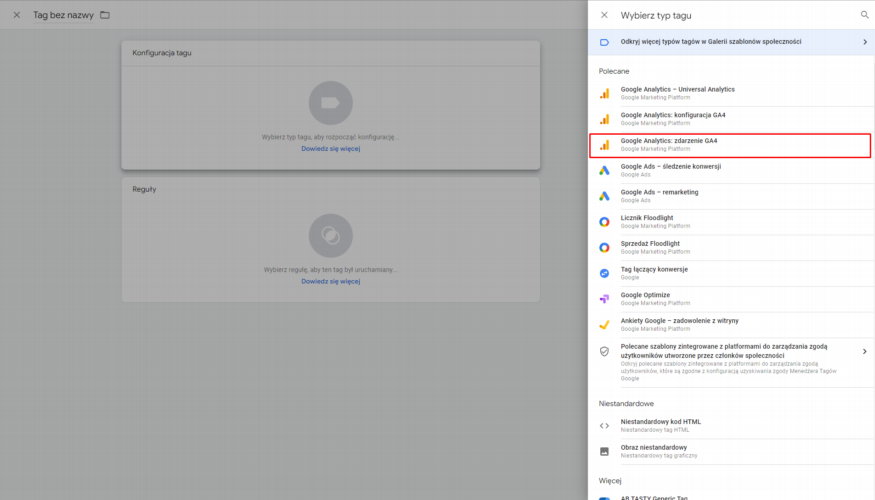Image resolution: width=875 pixels, height=500 pixels.
Task: Expand community template gallery banner arrow
Action: (x=864, y=42)
